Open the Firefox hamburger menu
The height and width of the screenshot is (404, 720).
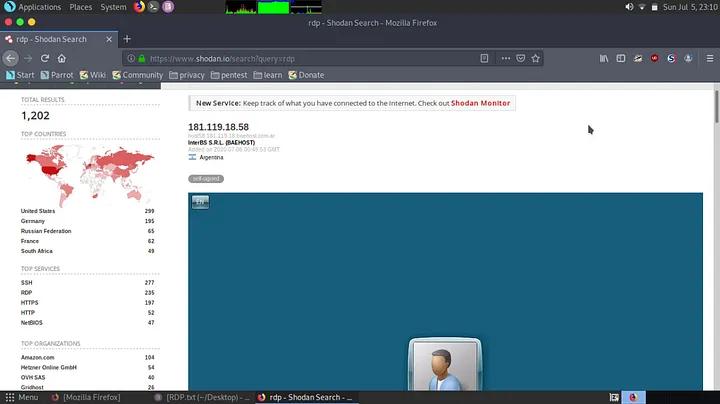(x=709, y=58)
